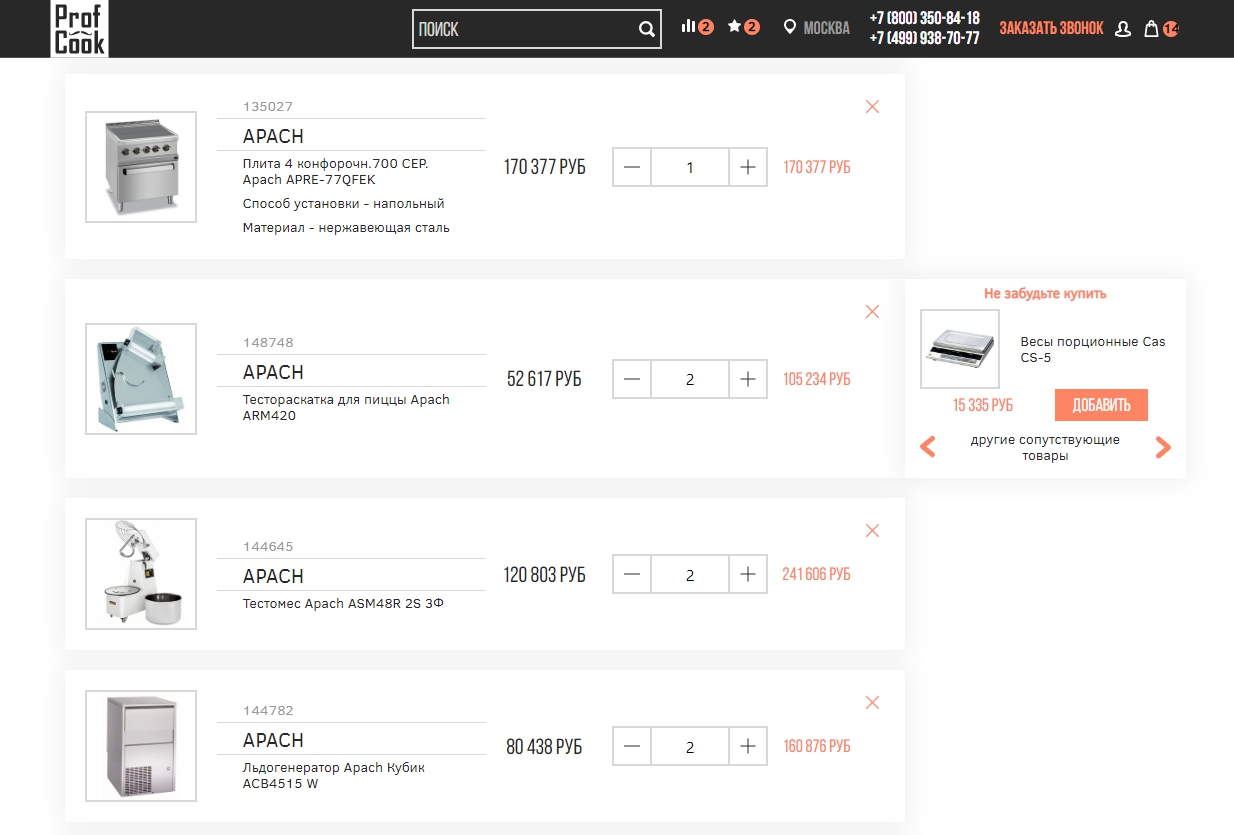Click the 105 234 РУБ total price
1234x835 pixels.
pos(817,379)
